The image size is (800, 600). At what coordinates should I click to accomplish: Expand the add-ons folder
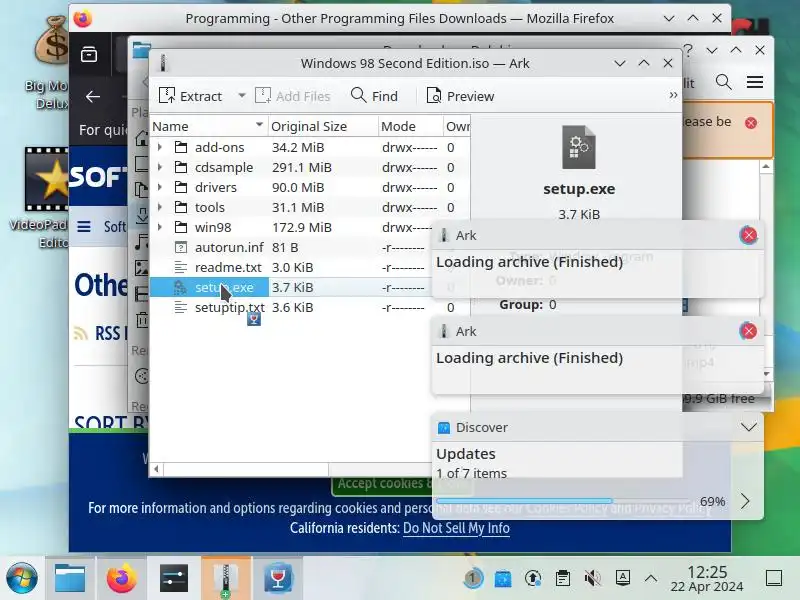coord(160,147)
